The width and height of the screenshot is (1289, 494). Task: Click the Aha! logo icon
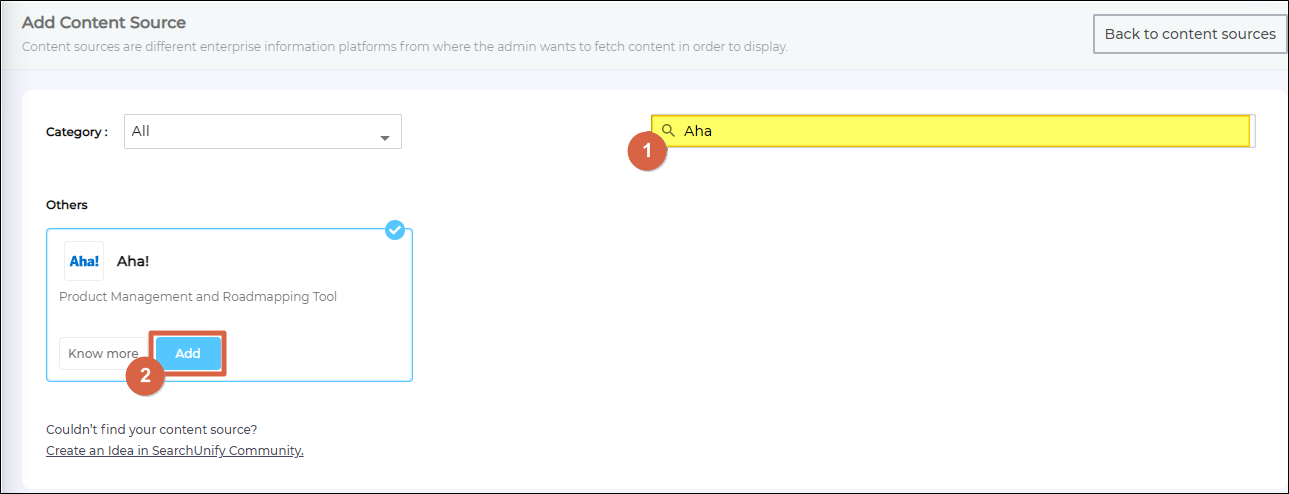pos(84,261)
